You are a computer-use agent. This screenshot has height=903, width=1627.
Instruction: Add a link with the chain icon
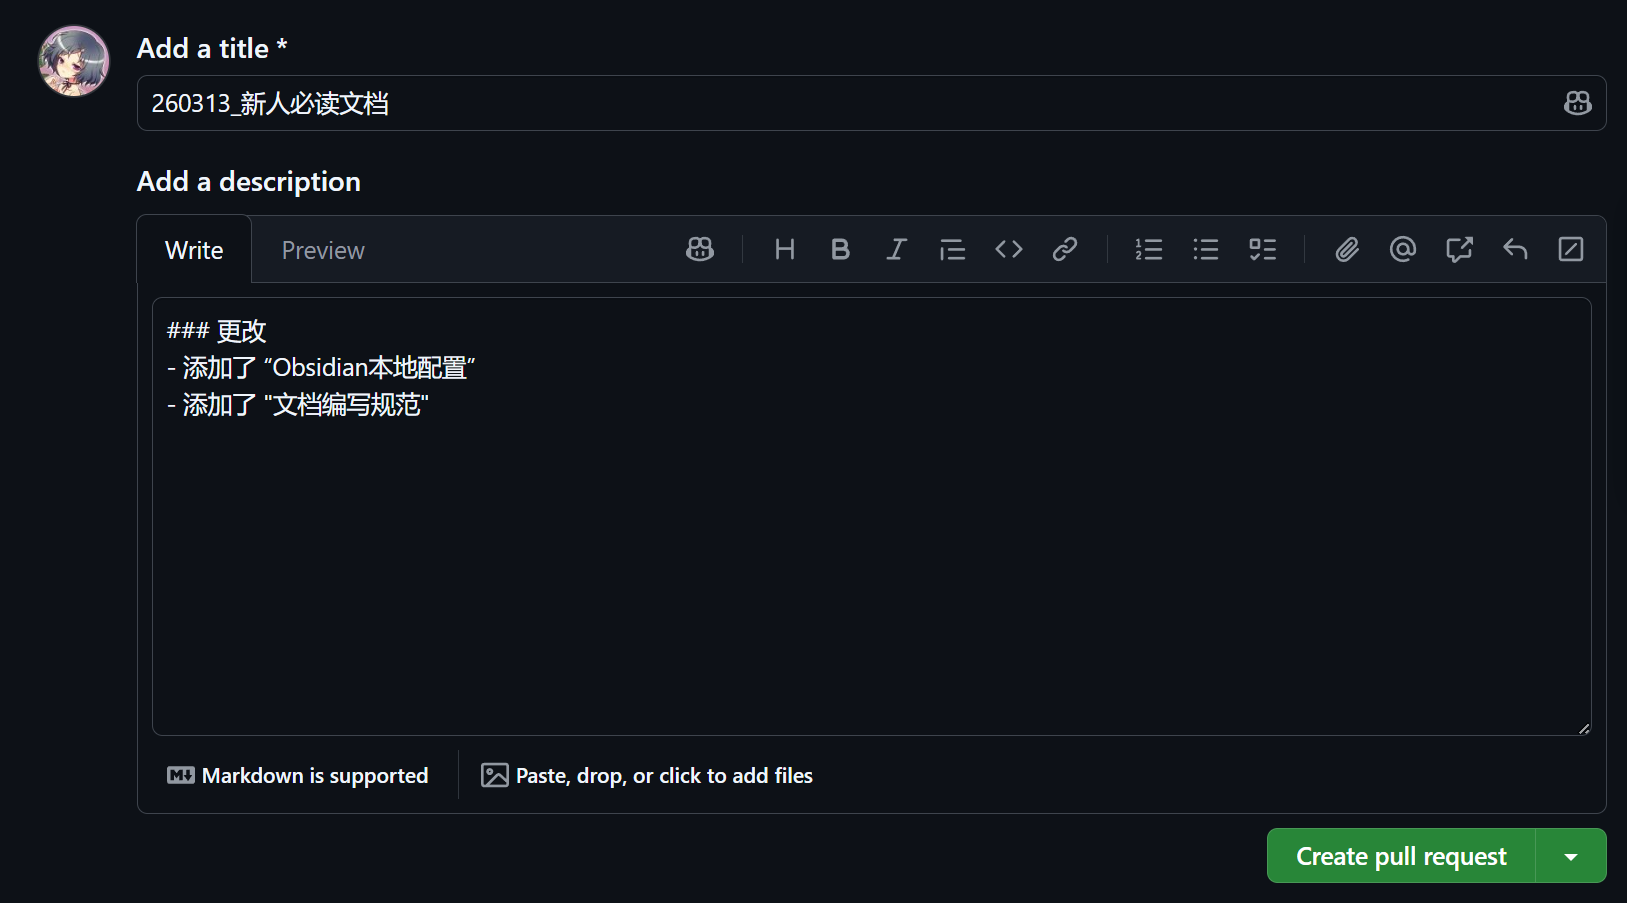point(1064,249)
